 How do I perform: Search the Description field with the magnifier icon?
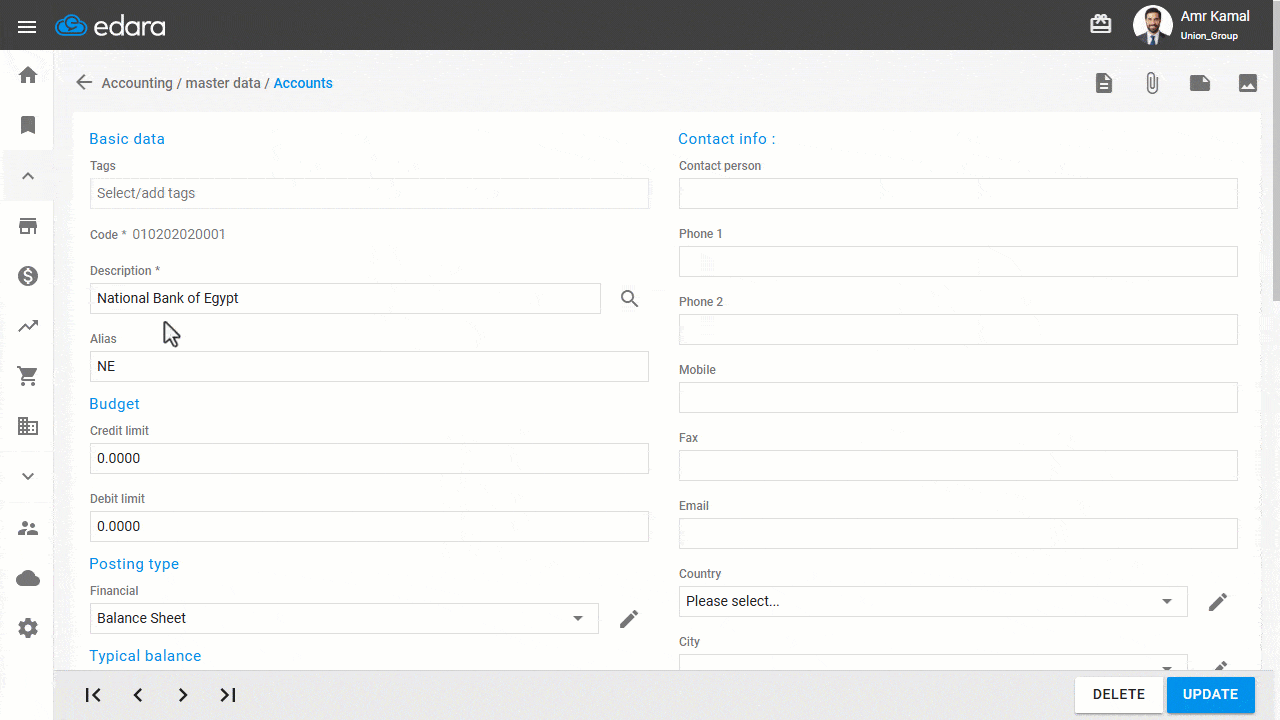[629, 298]
